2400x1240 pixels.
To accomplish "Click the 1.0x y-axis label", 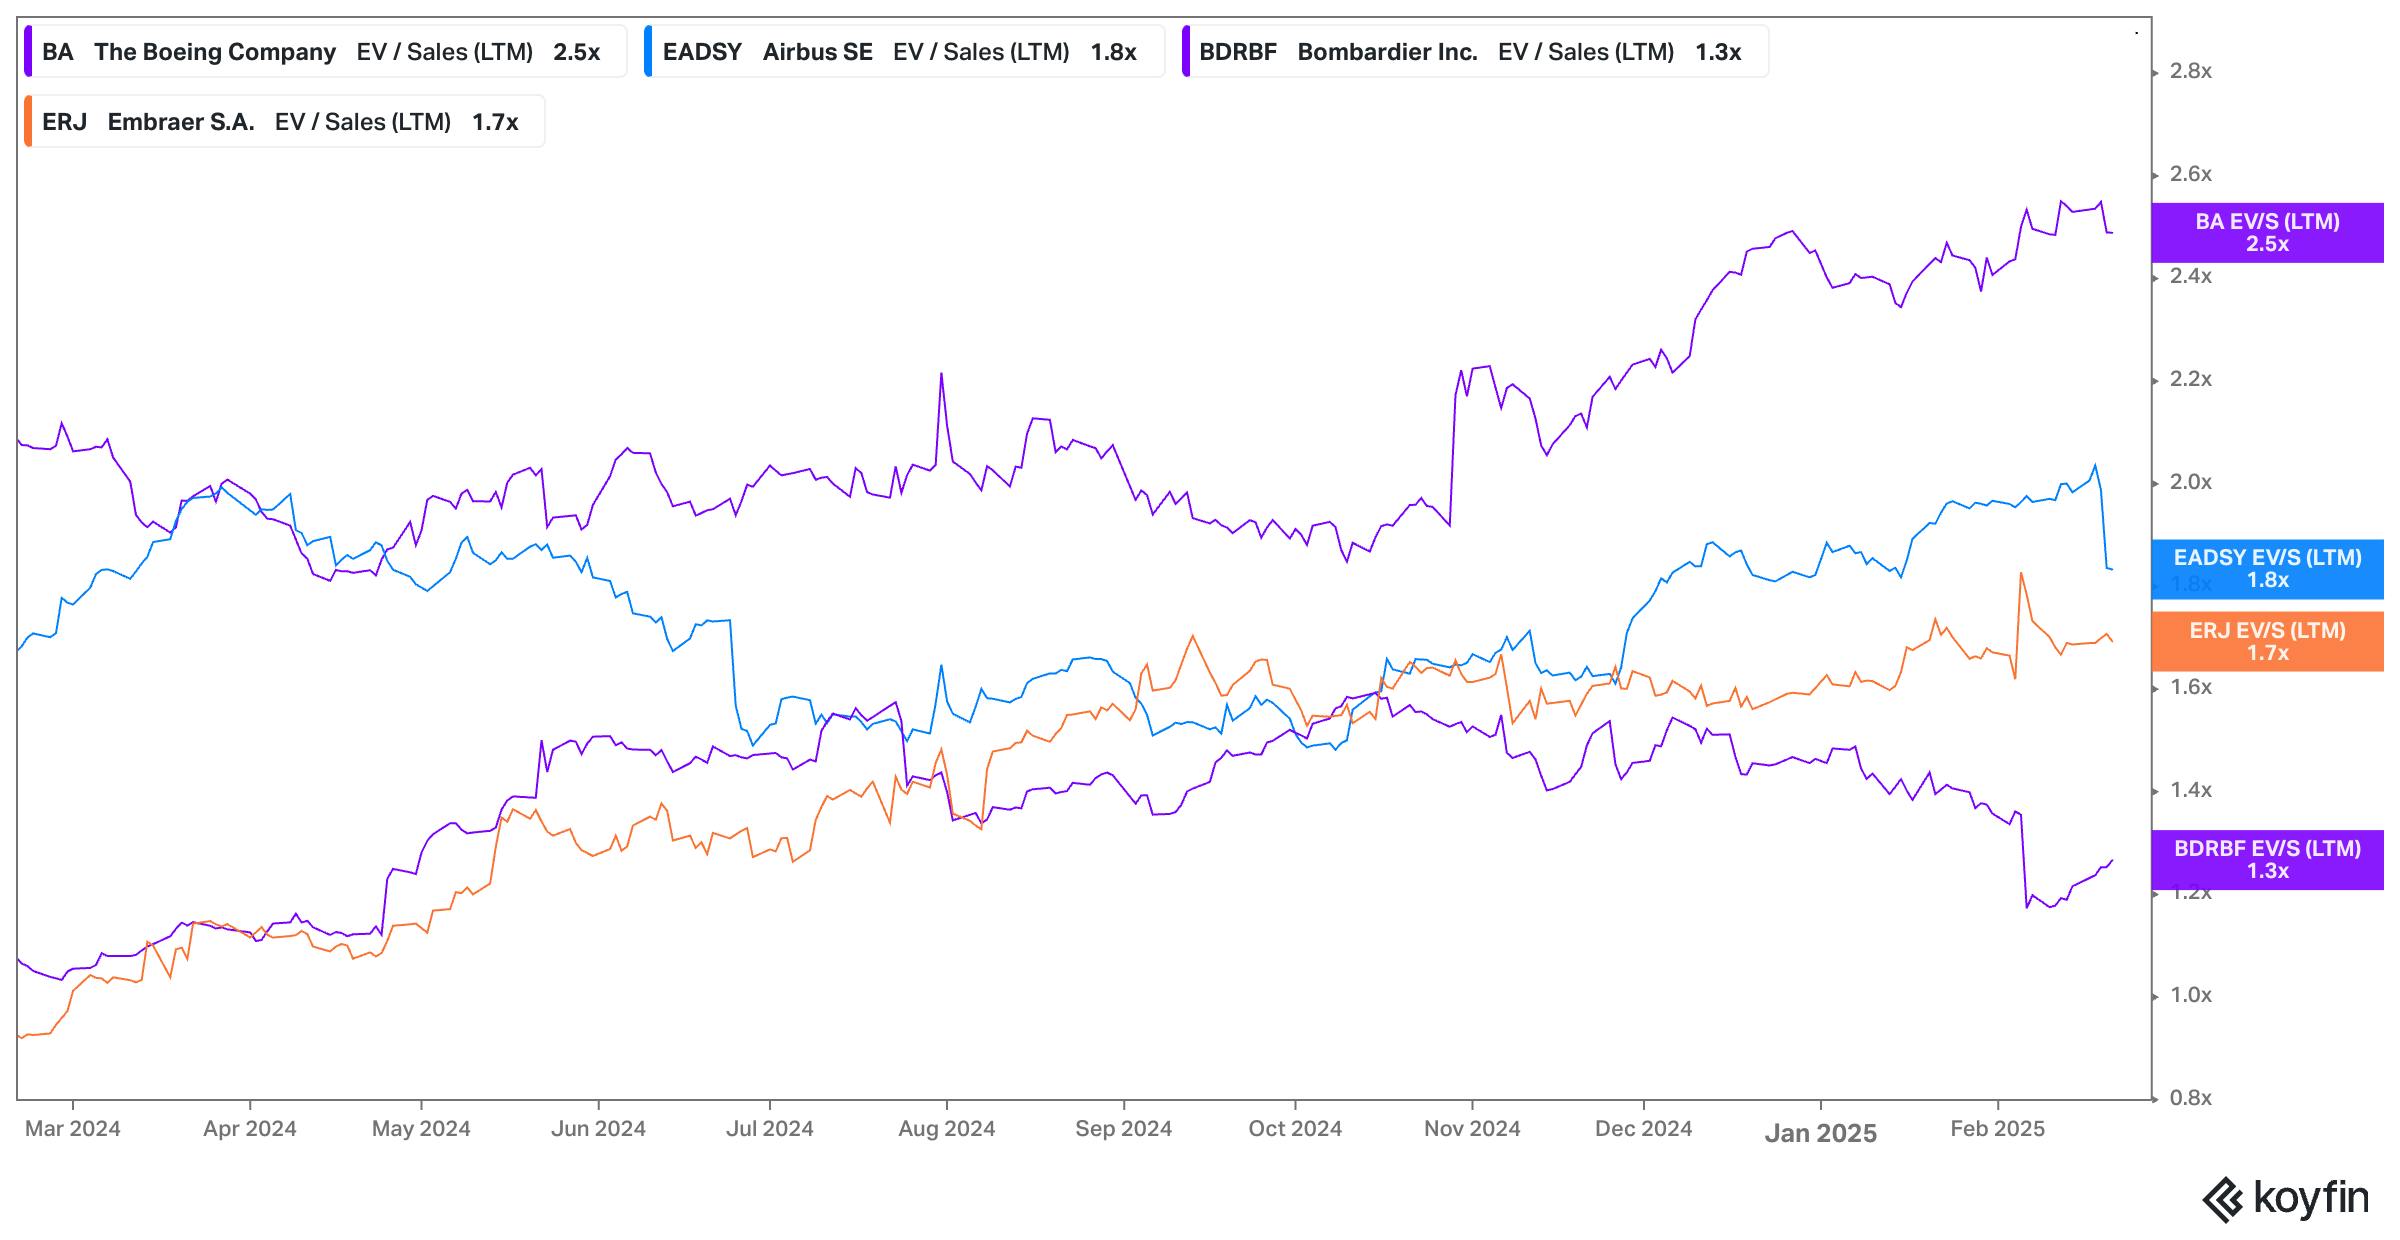I will click(x=2190, y=995).
